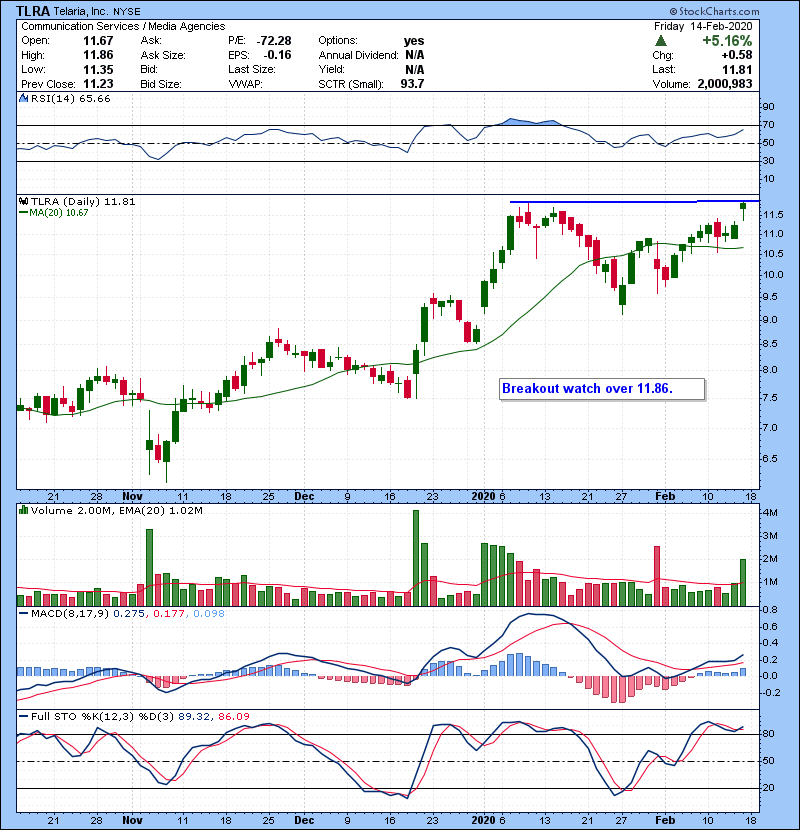Screen dimensions: 800x830
Task: Click the RSI(14) 65.66 label
Action: [70, 98]
